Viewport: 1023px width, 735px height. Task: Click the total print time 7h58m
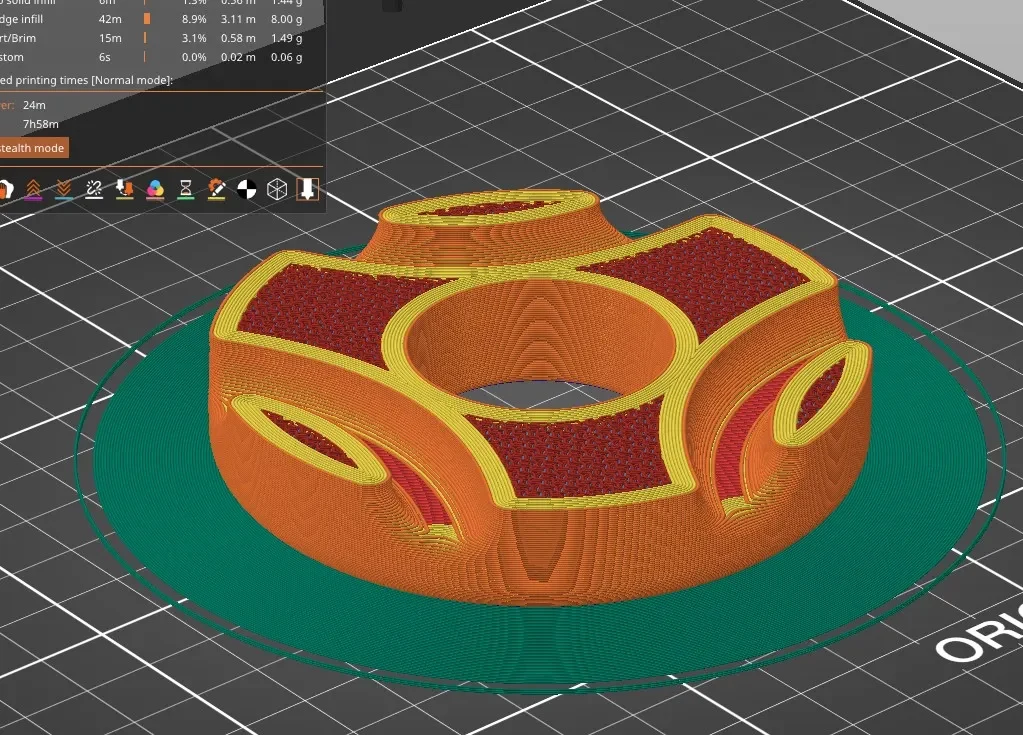(x=41, y=124)
